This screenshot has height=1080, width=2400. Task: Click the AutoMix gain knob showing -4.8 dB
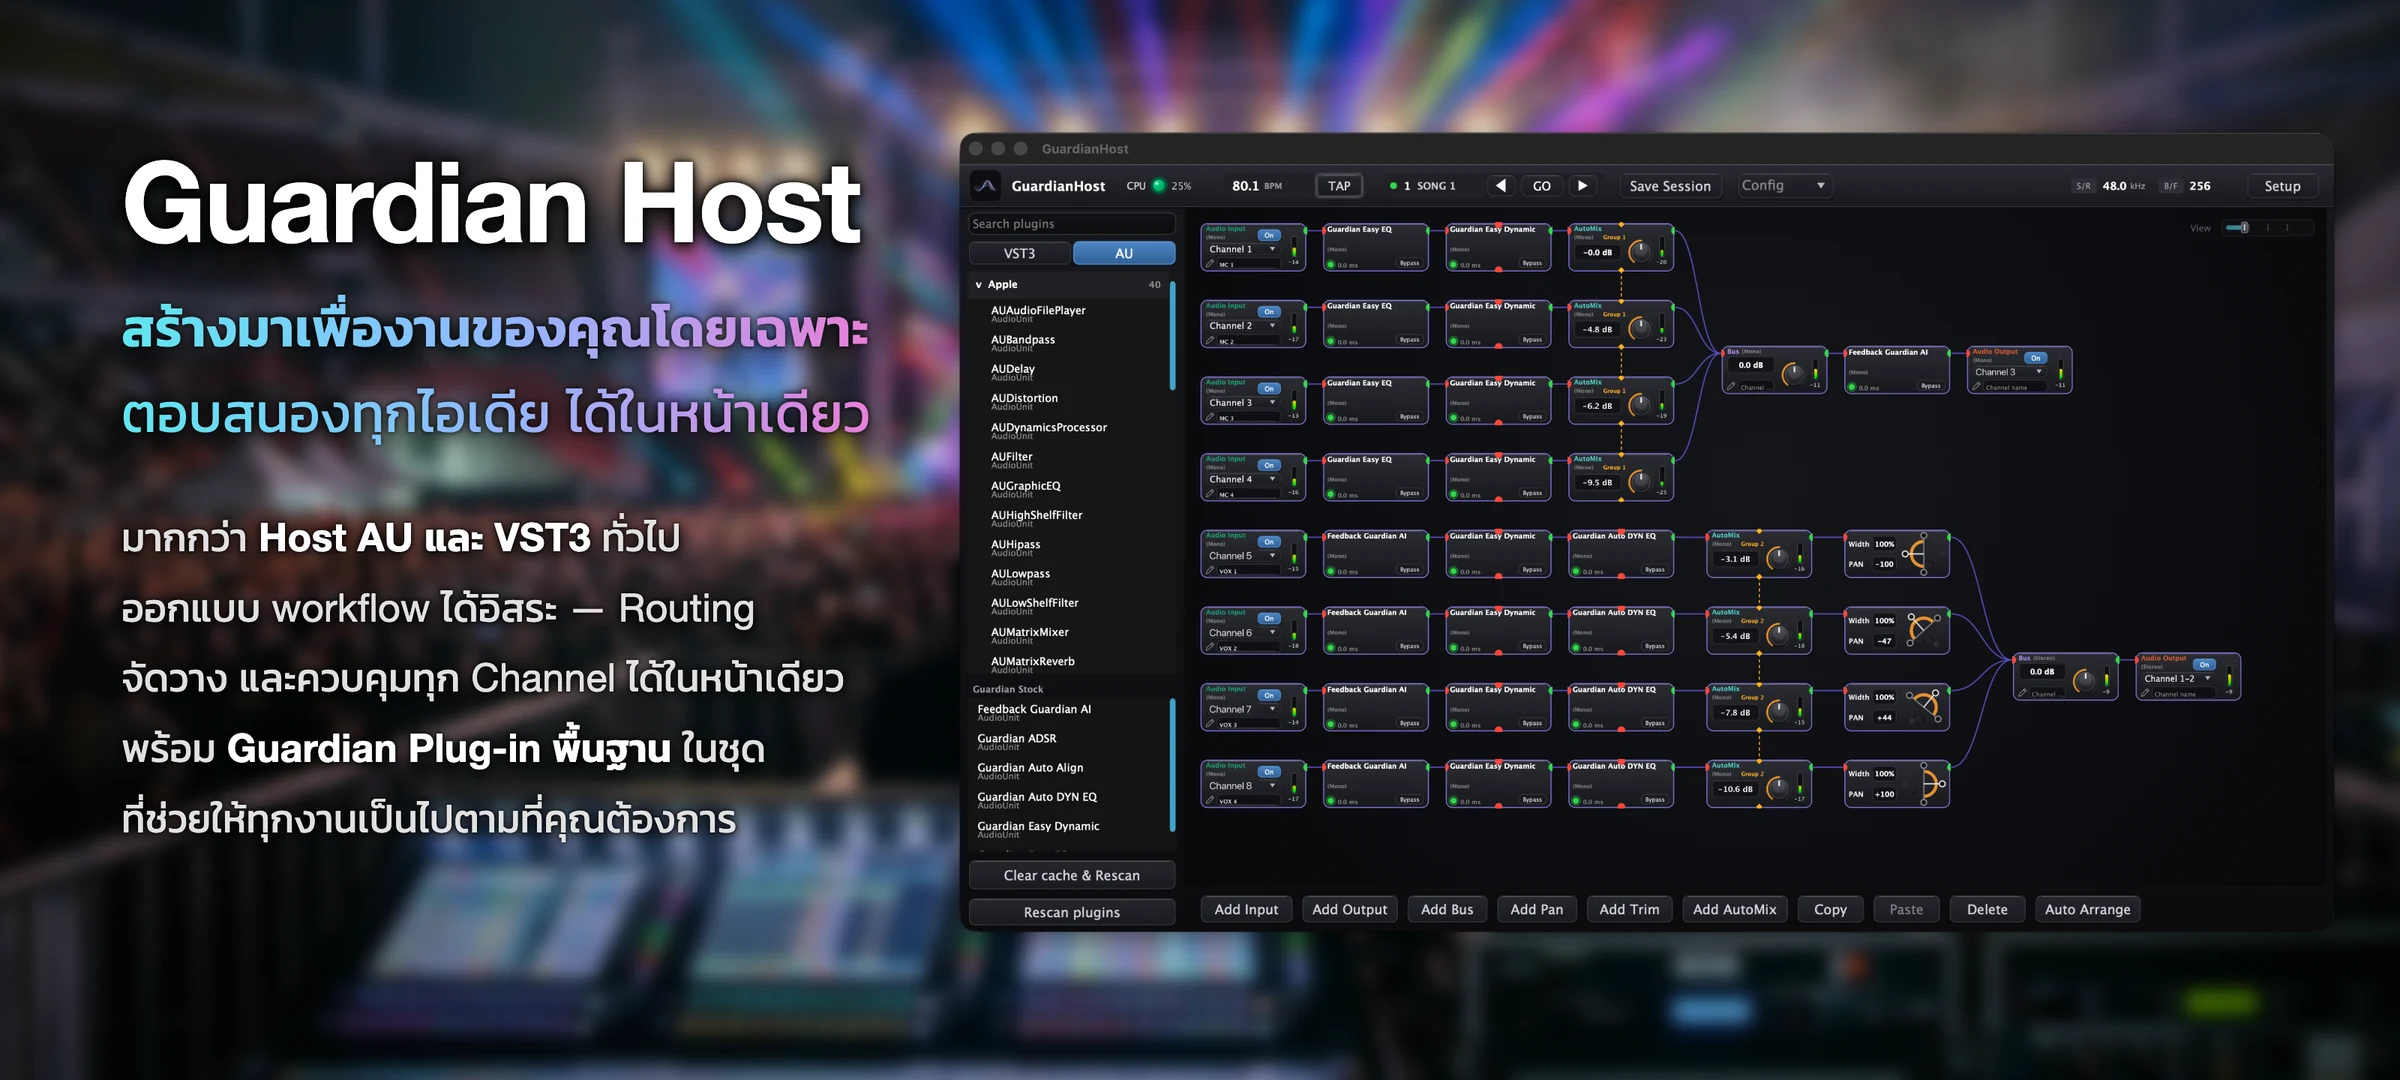click(1640, 329)
